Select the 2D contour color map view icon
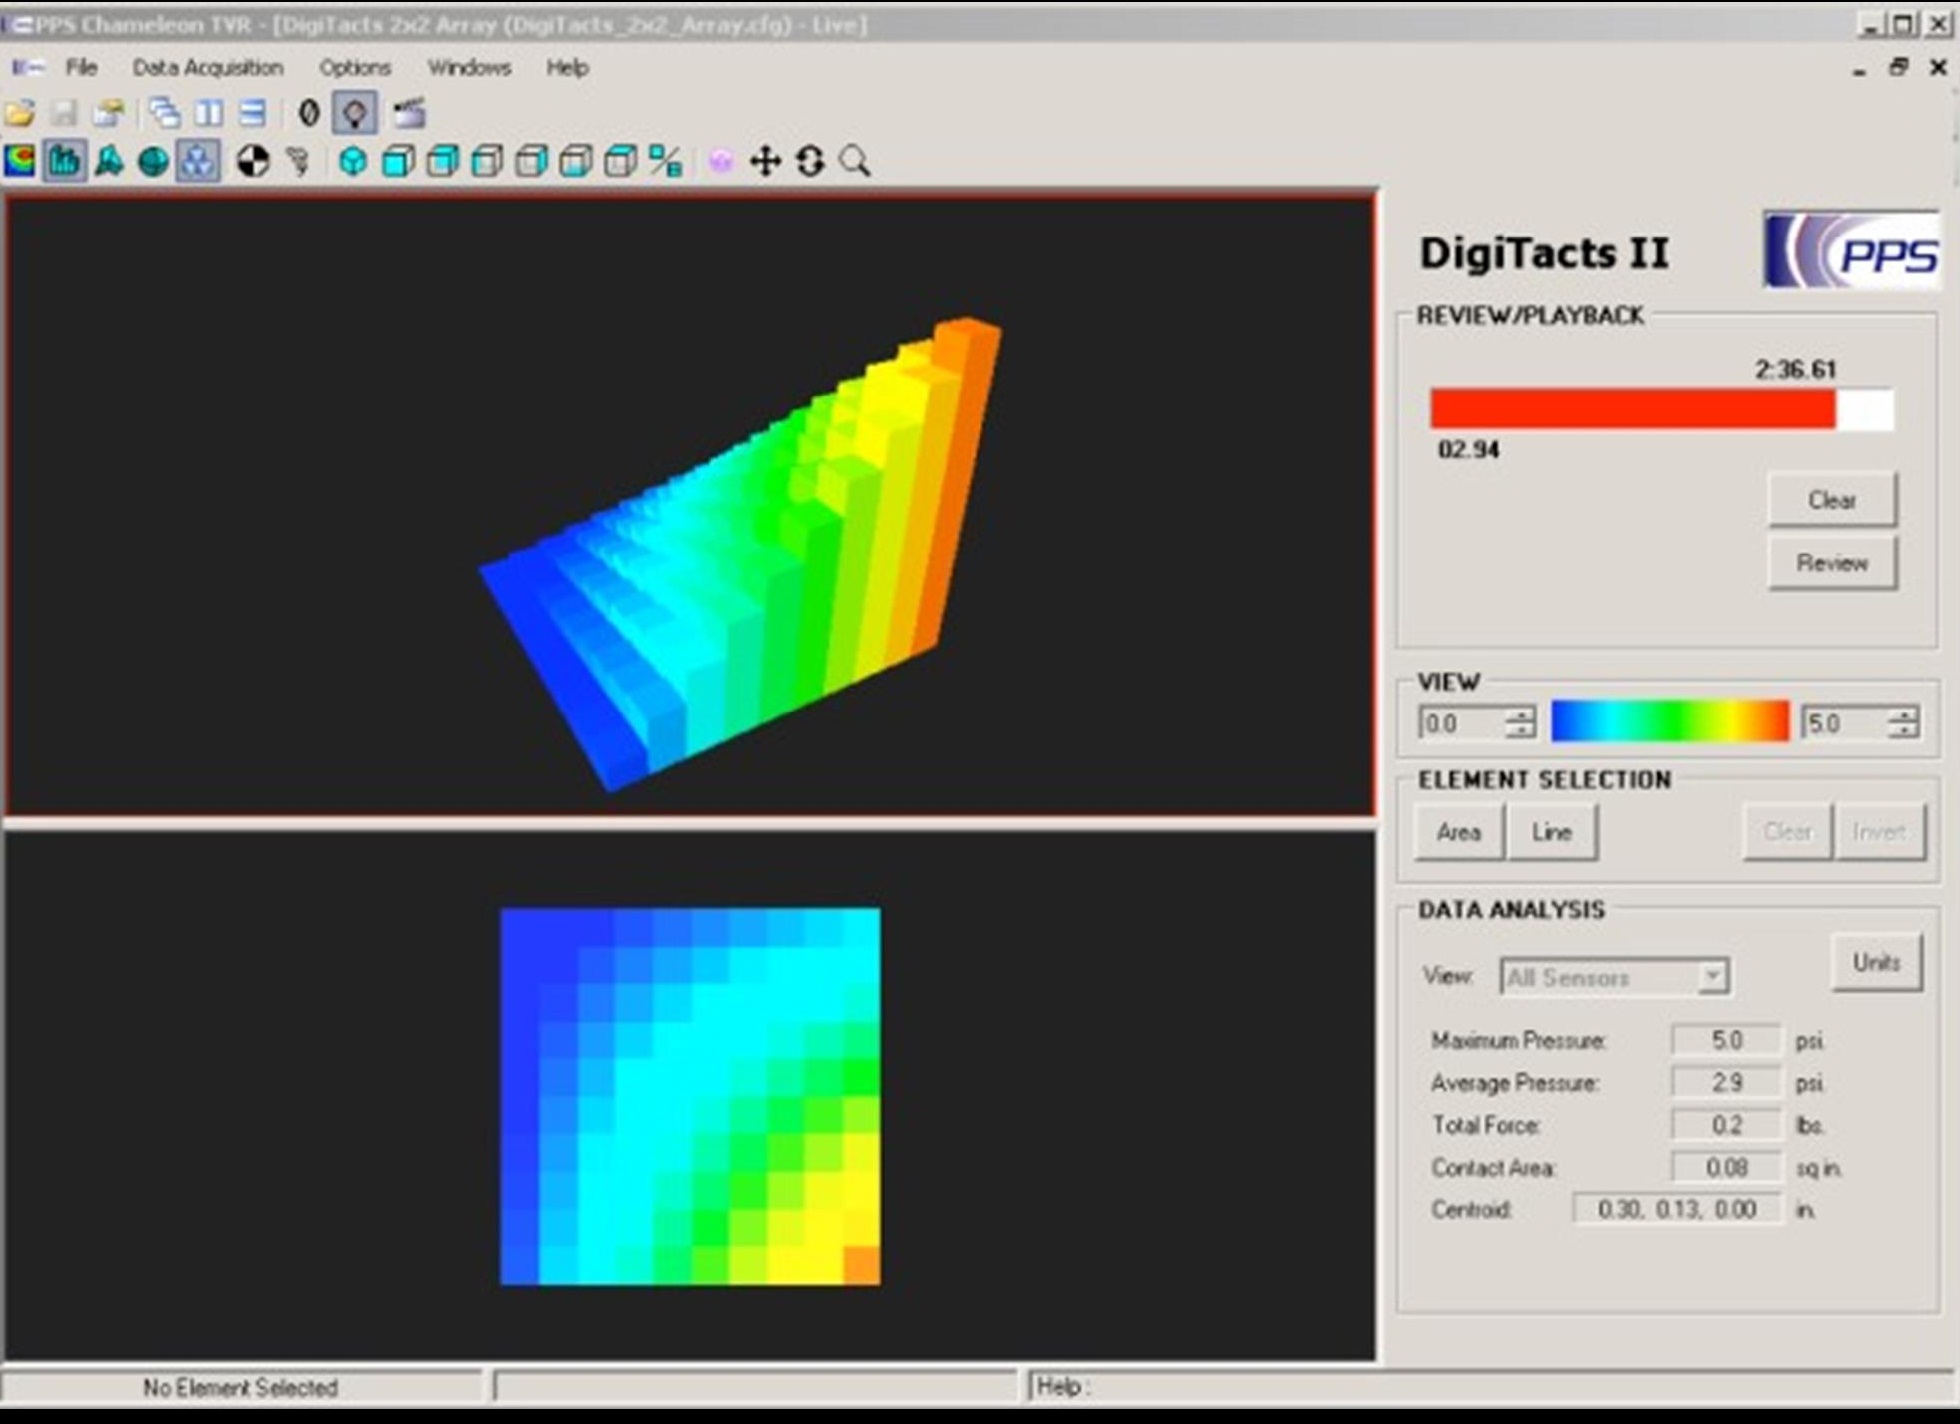Screen dimensions: 1960x1424 coord(19,161)
